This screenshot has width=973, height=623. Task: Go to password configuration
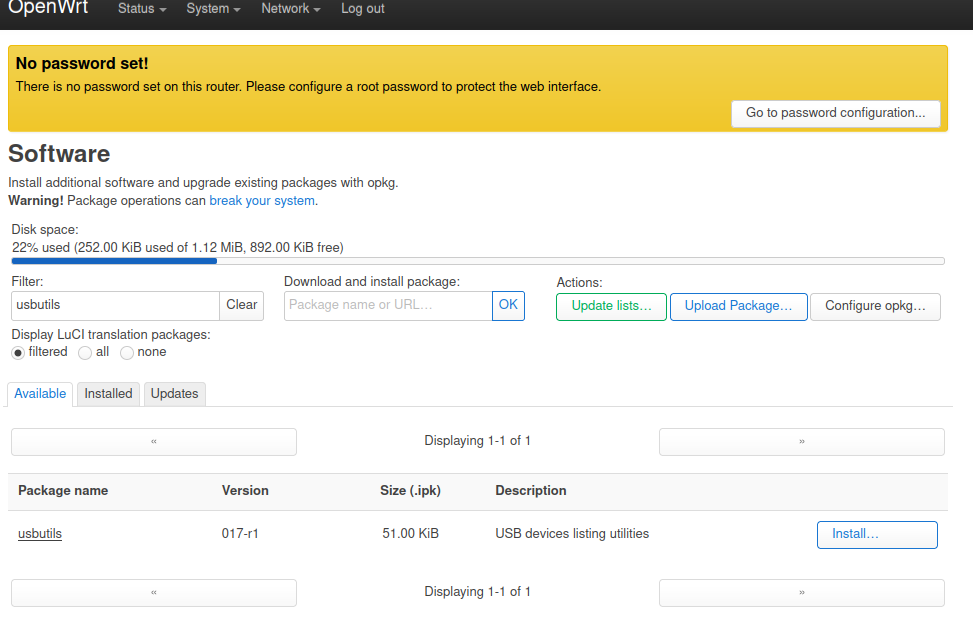835,113
